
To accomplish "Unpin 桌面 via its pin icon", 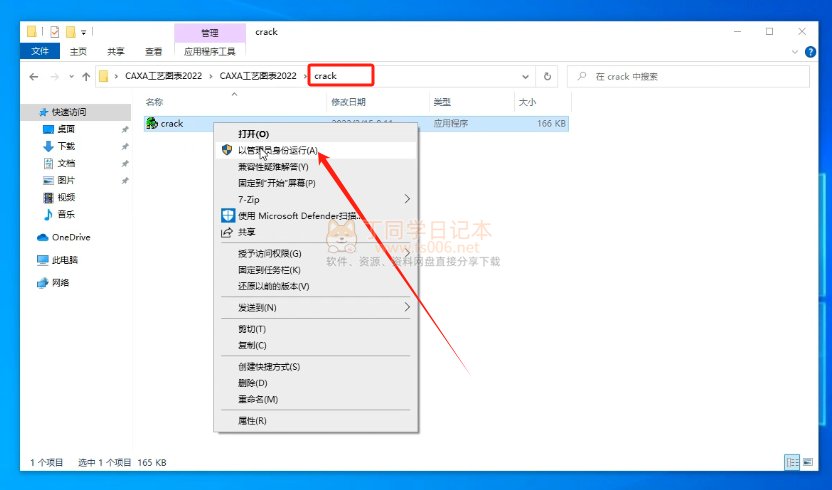I will (125, 130).
